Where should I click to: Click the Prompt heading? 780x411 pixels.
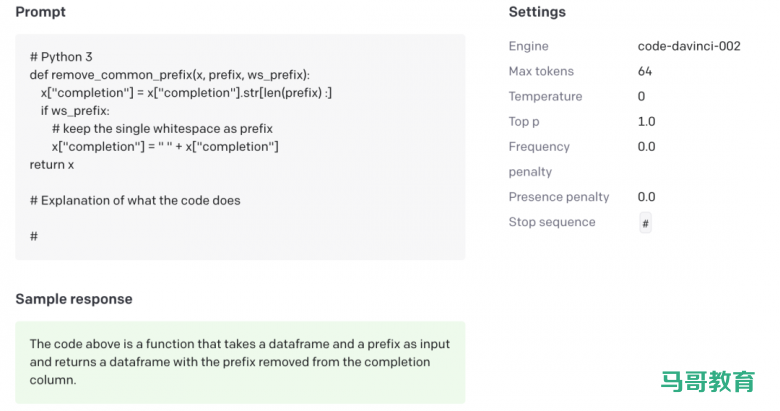pos(41,12)
